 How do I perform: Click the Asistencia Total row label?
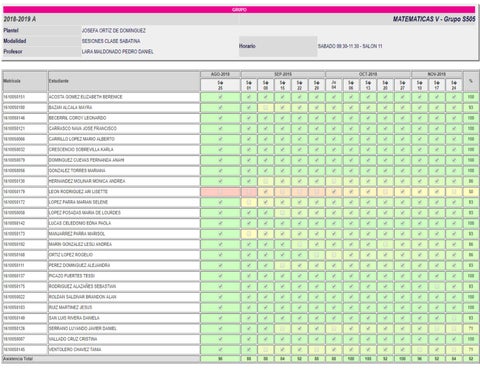pyautogui.click(x=18, y=359)
